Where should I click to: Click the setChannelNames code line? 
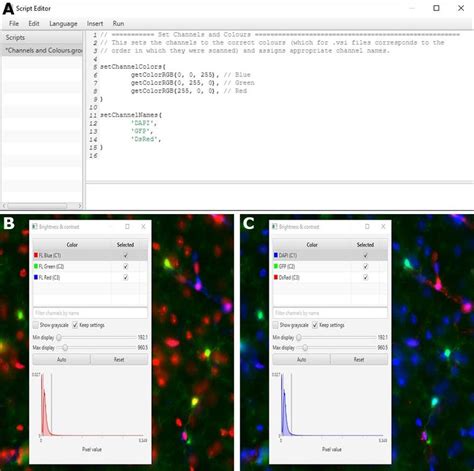pos(131,115)
